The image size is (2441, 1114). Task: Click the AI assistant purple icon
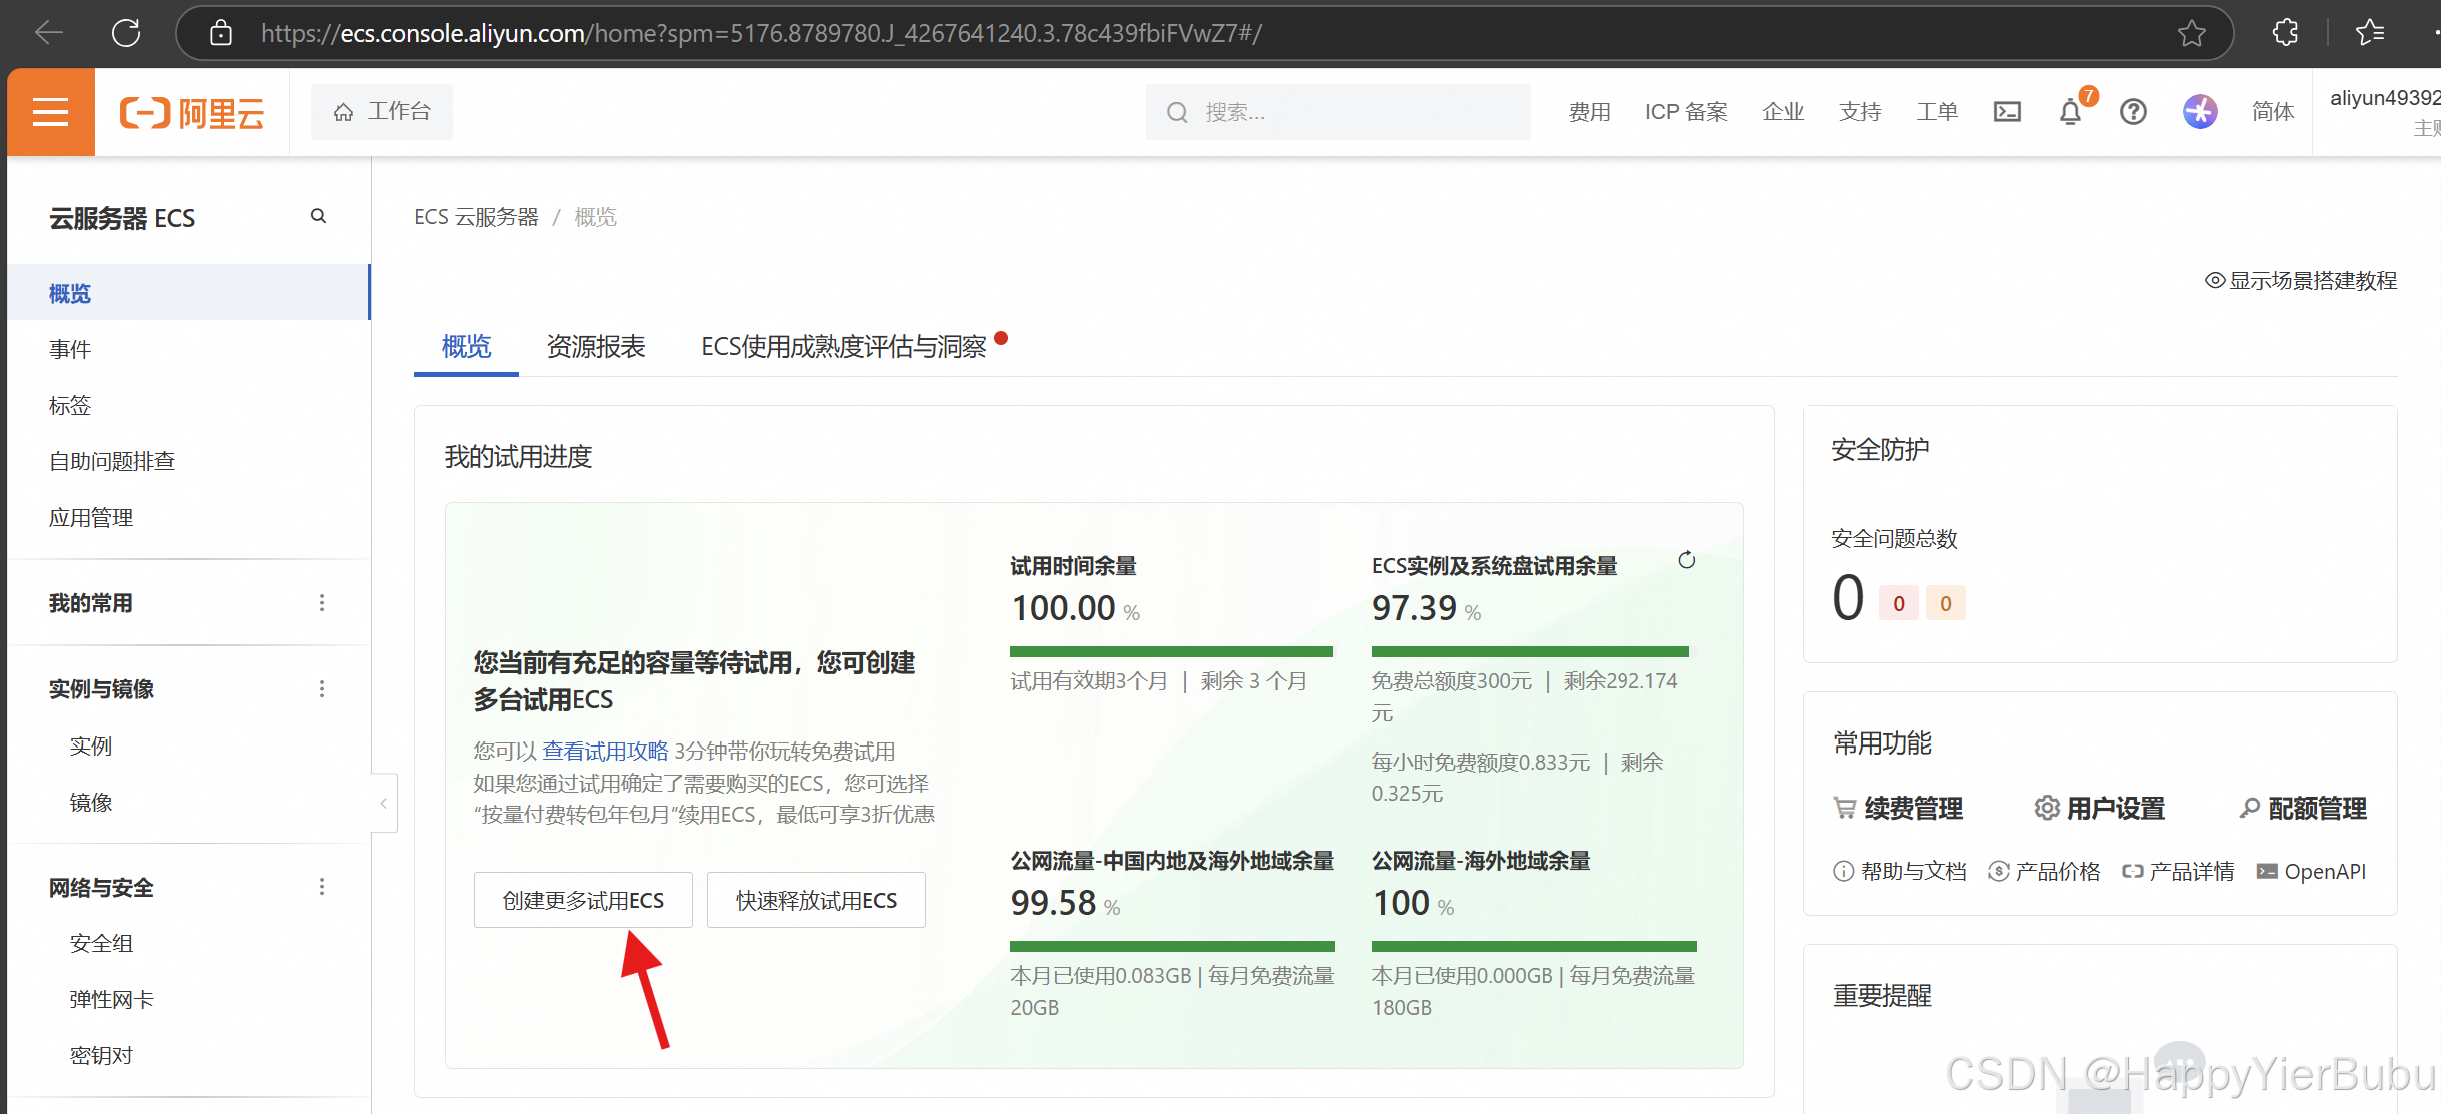pyautogui.click(x=2199, y=112)
